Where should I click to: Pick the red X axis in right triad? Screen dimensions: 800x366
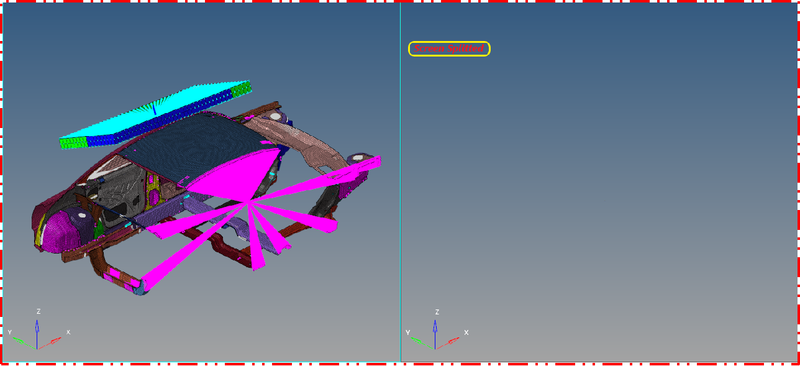tap(447, 343)
